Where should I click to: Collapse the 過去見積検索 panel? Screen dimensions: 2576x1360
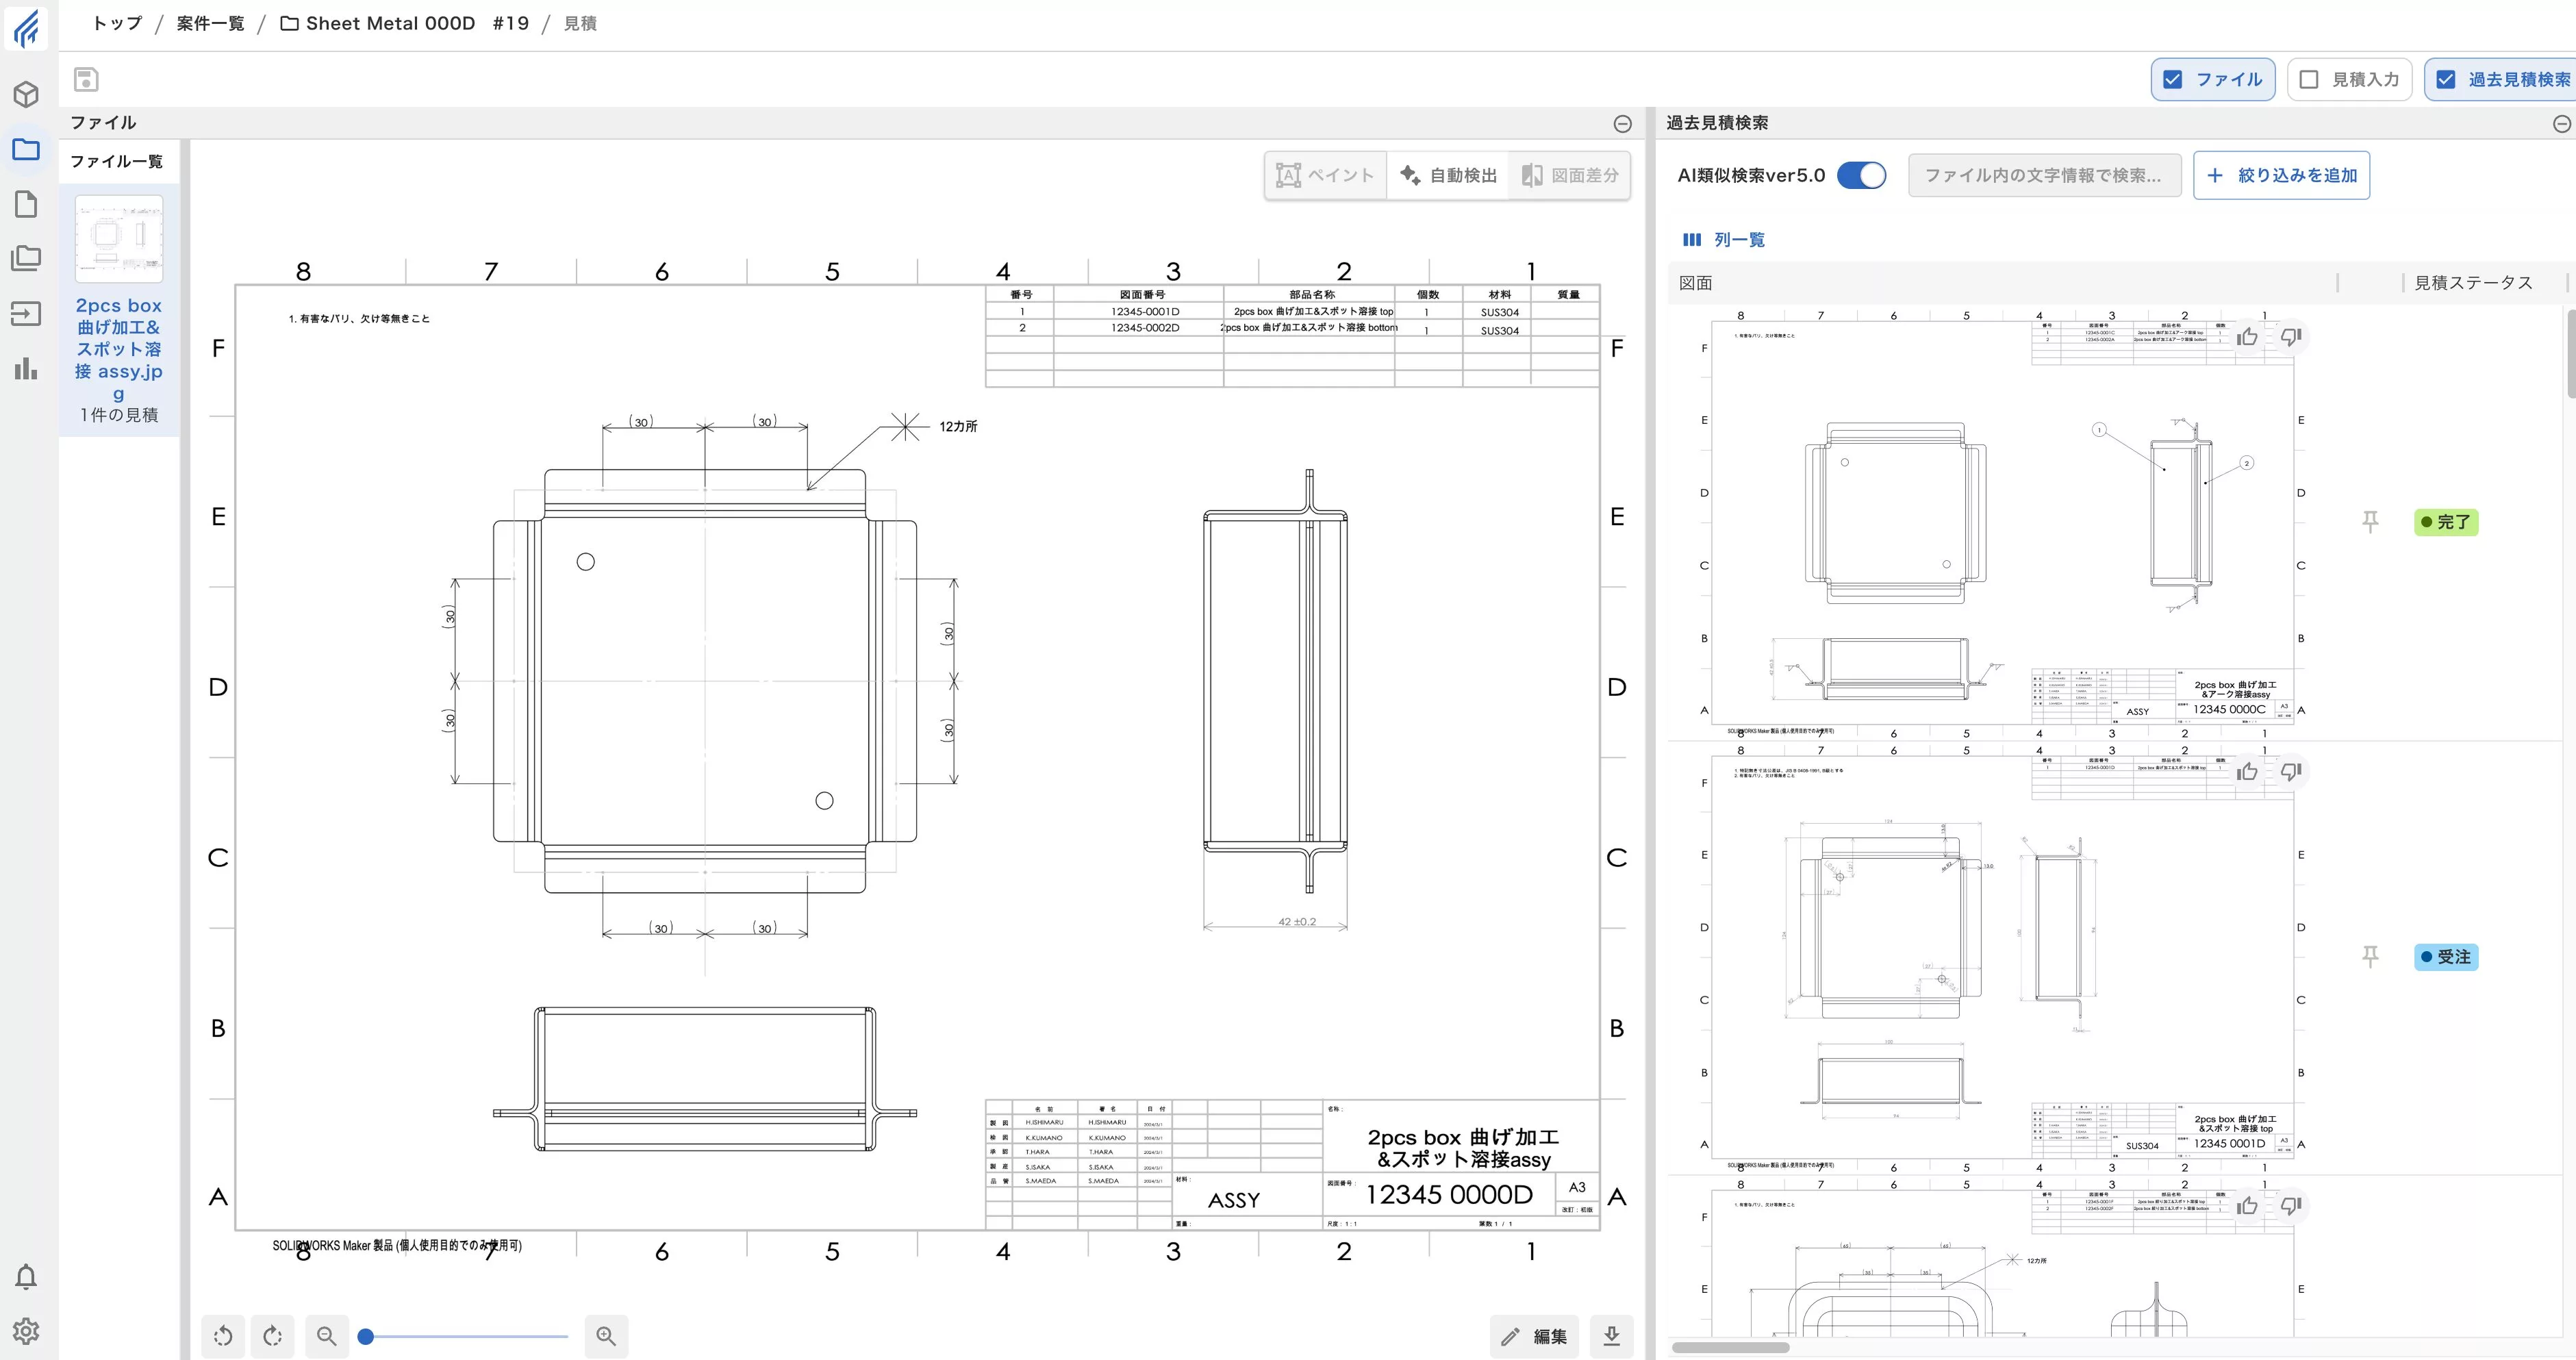pyautogui.click(x=2561, y=123)
